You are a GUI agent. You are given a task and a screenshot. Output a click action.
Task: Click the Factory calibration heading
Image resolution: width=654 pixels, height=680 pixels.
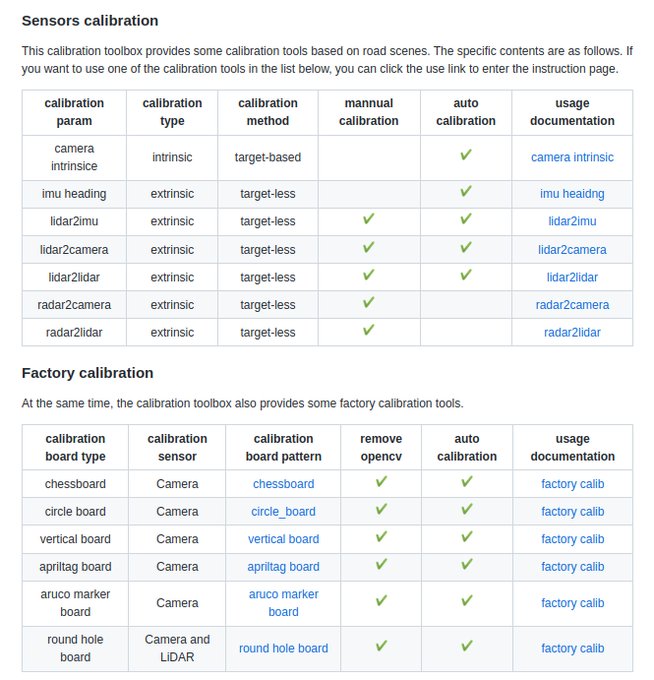coord(87,372)
